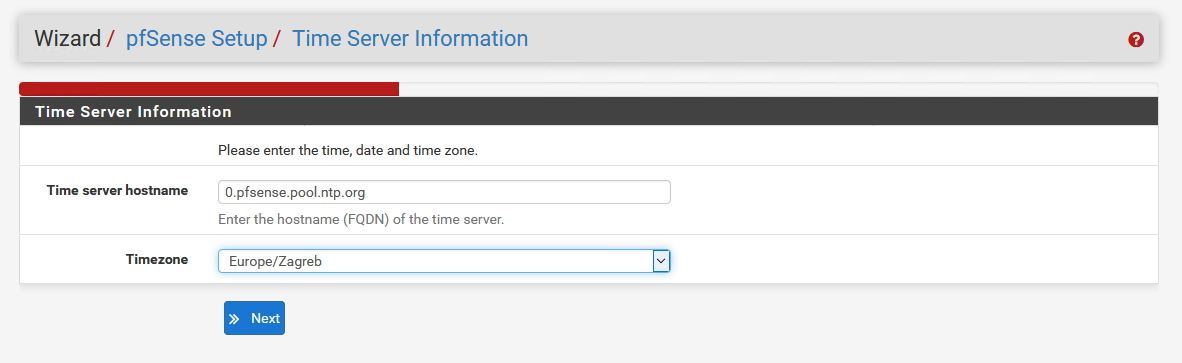Viewport: 1182px width, 363px height.
Task: Click the 'Enter the hostname (FQDN)' help text
Action: 360,220
